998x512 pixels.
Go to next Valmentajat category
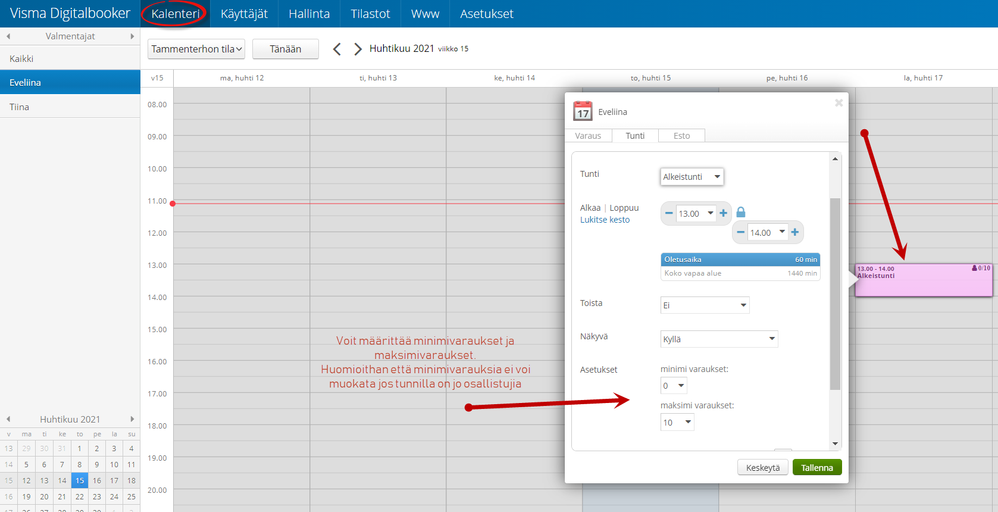[x=132, y=36]
